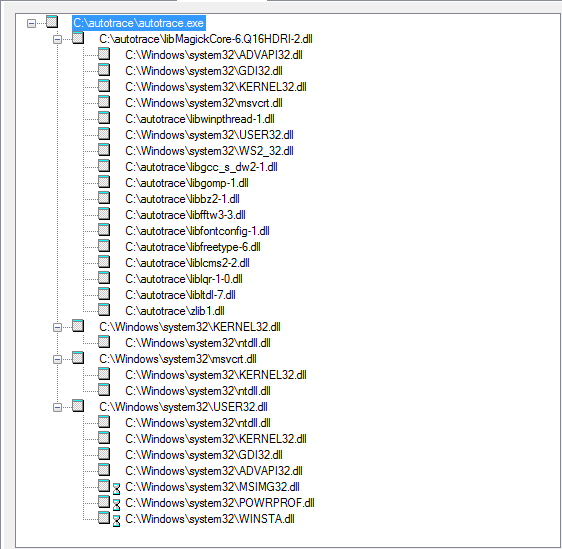Select ntdll.dll under top-level KERNEL32.dll

click(198, 343)
